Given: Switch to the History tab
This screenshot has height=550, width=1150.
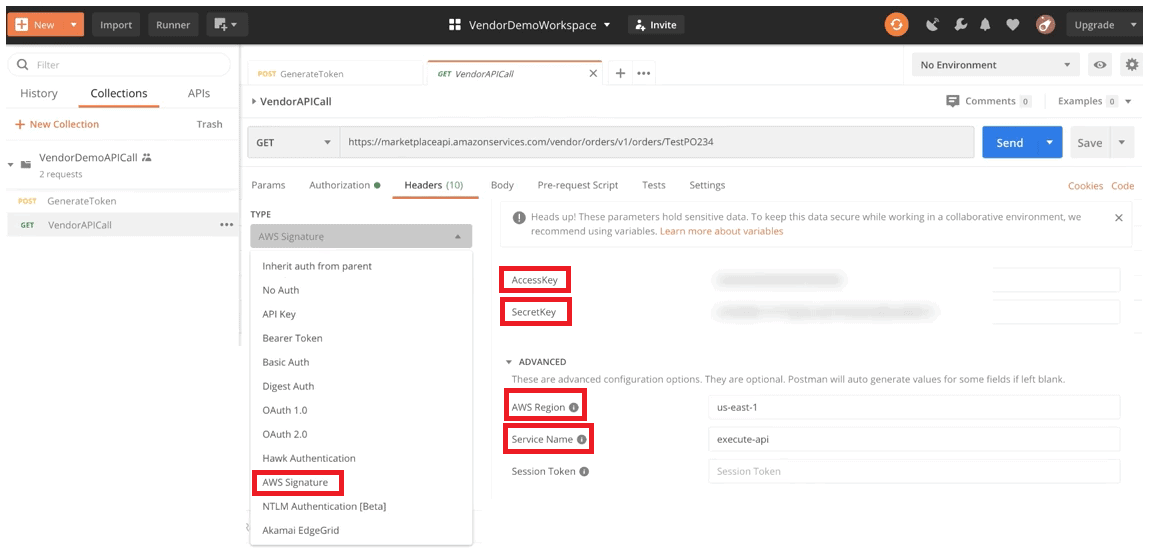Looking at the screenshot, I should (39, 93).
